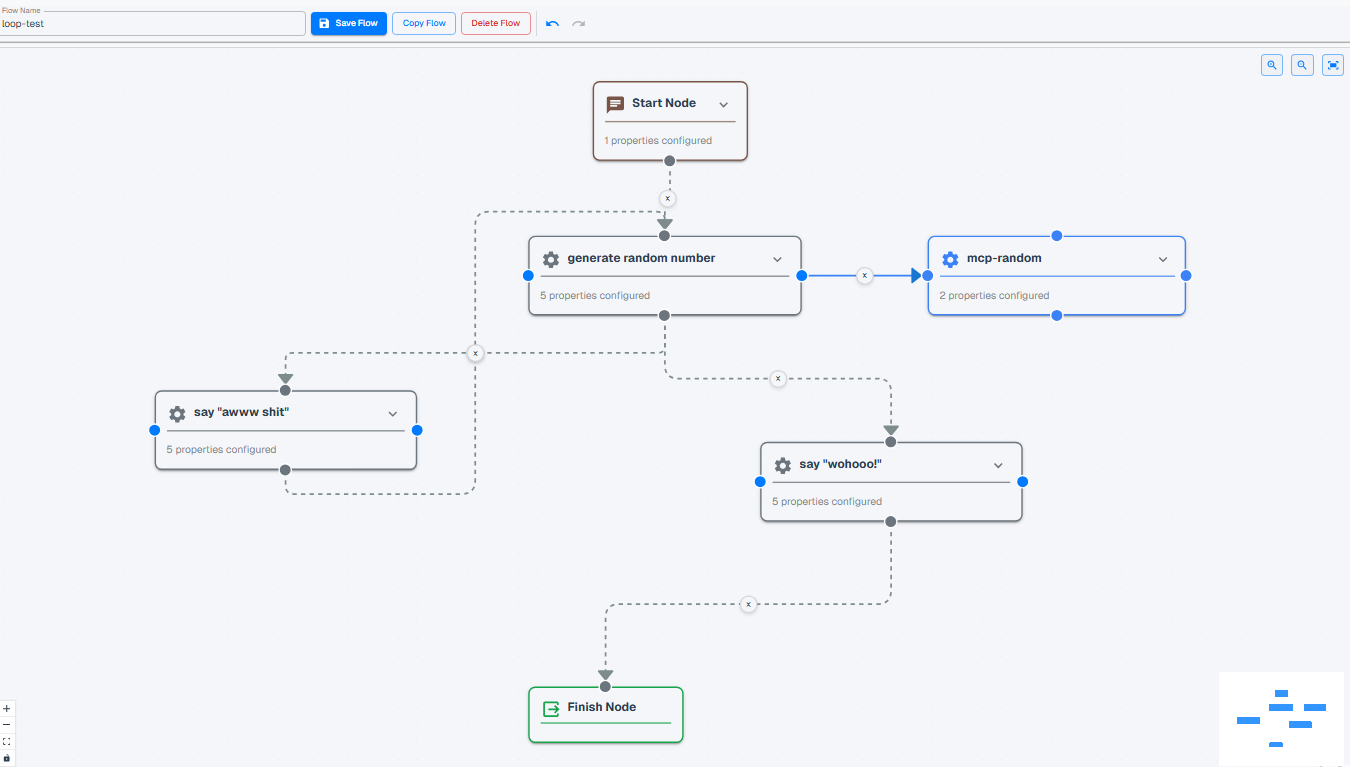Click the gear icon on say "wohooo!" node
Screen dimensions: 1350x767
coord(783,465)
